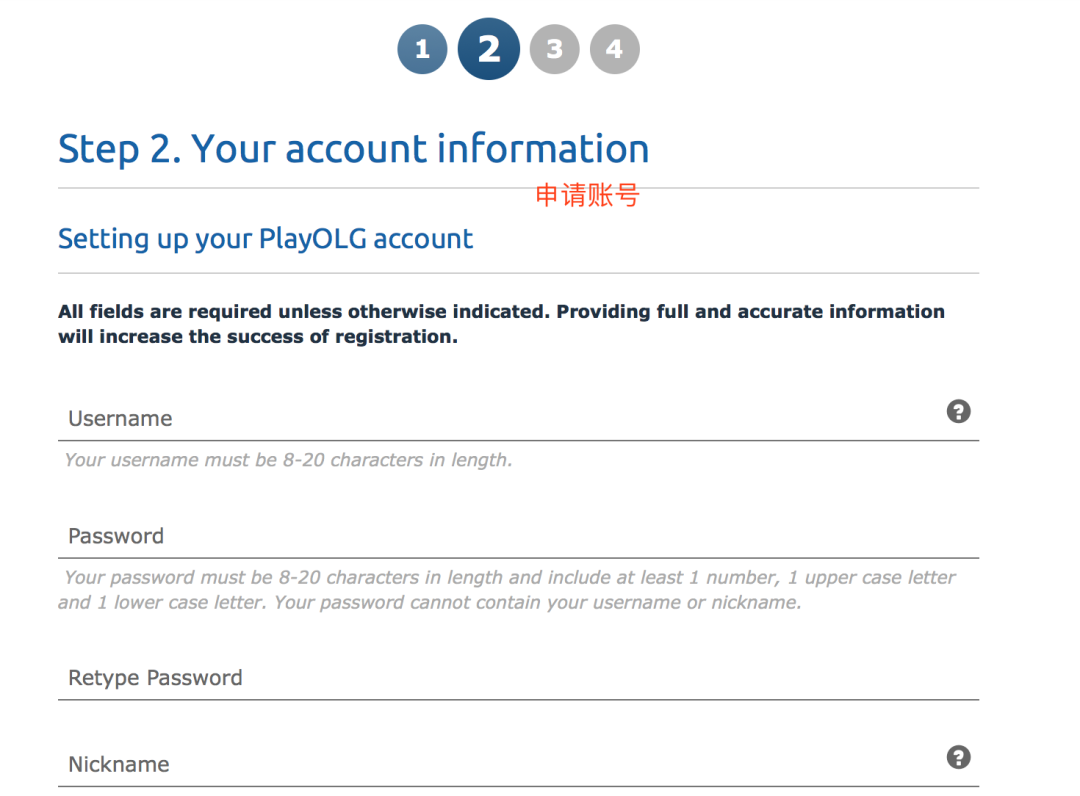This screenshot has height=796, width=1080.
Task: Open the Username help question mark
Action: click(958, 411)
